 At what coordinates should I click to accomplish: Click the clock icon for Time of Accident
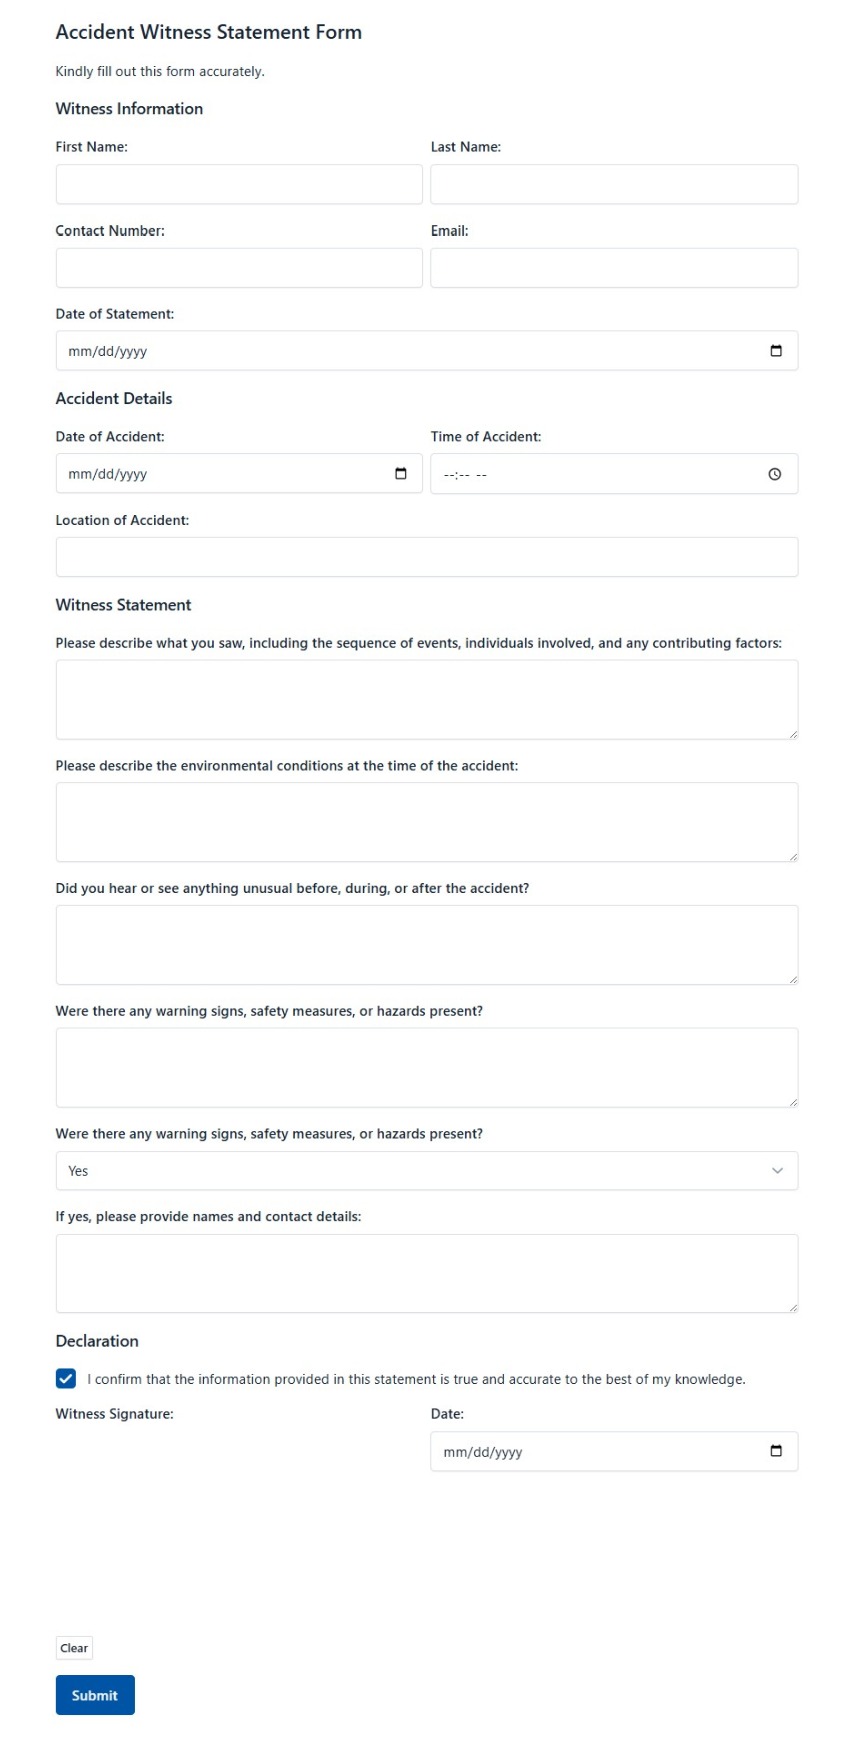click(x=775, y=473)
